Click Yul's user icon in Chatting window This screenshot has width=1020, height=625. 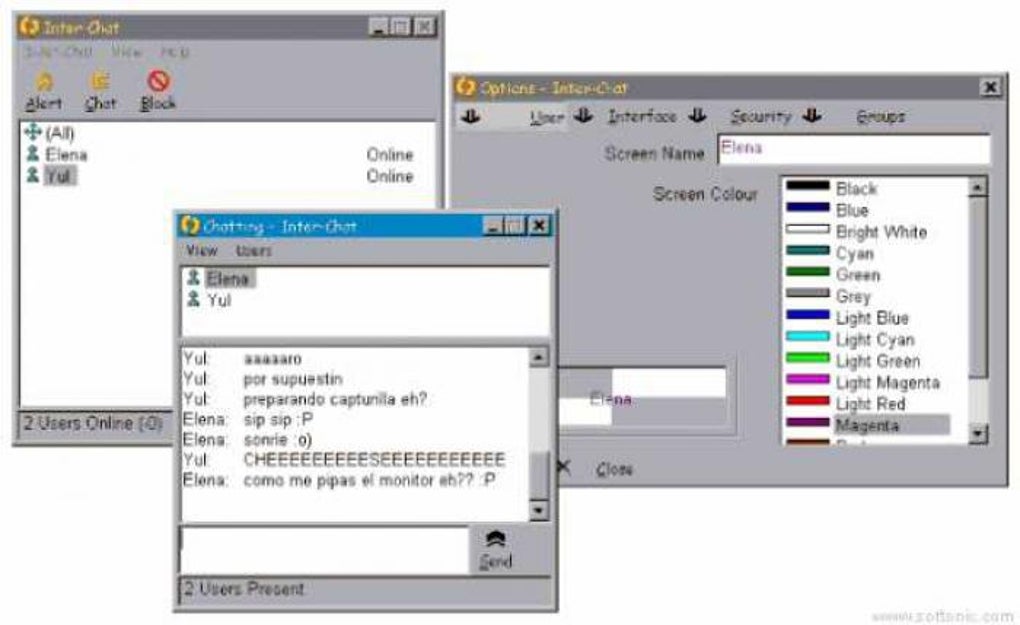tap(193, 299)
